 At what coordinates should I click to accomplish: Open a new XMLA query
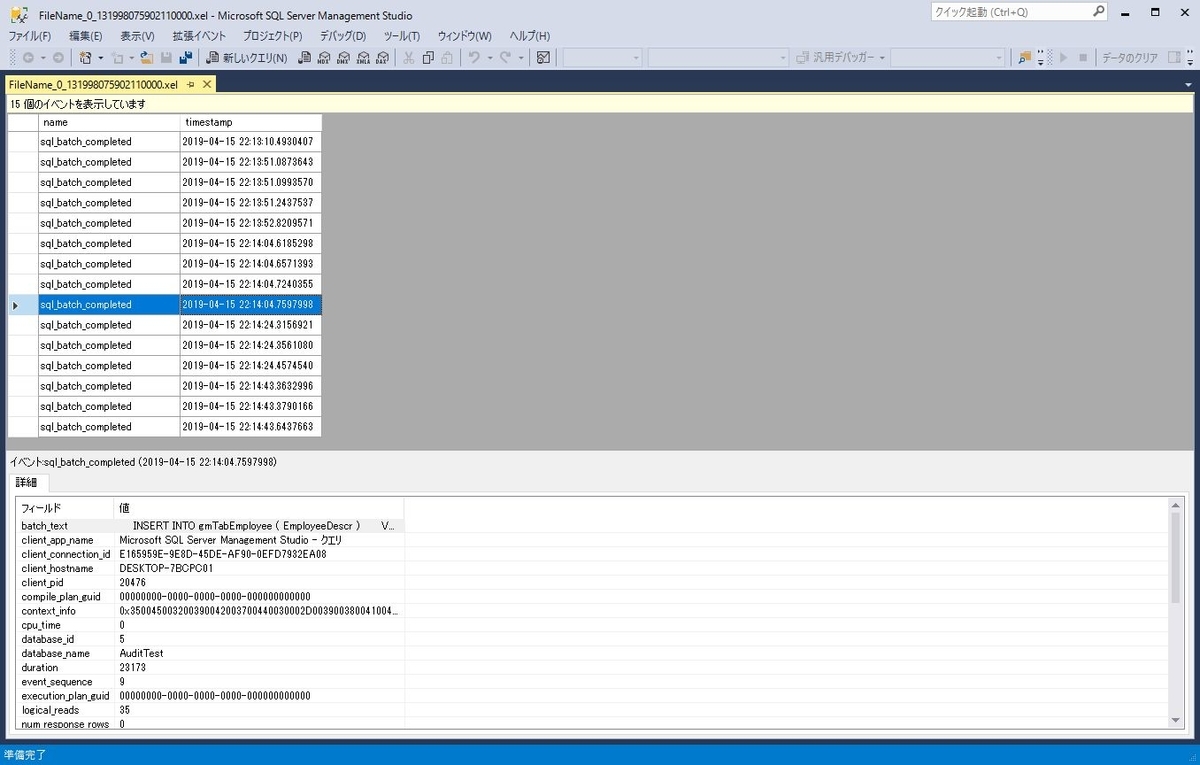[363, 58]
